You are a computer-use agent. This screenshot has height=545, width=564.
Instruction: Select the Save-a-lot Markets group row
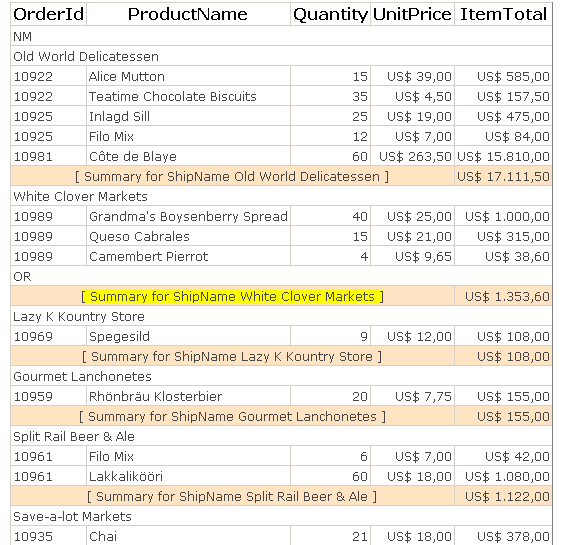point(282,517)
